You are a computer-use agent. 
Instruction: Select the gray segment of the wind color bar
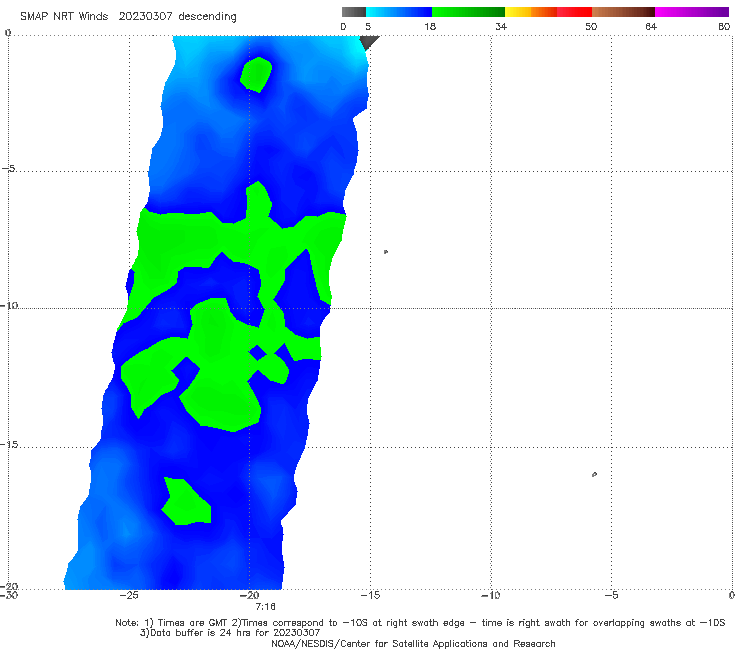click(x=354, y=12)
